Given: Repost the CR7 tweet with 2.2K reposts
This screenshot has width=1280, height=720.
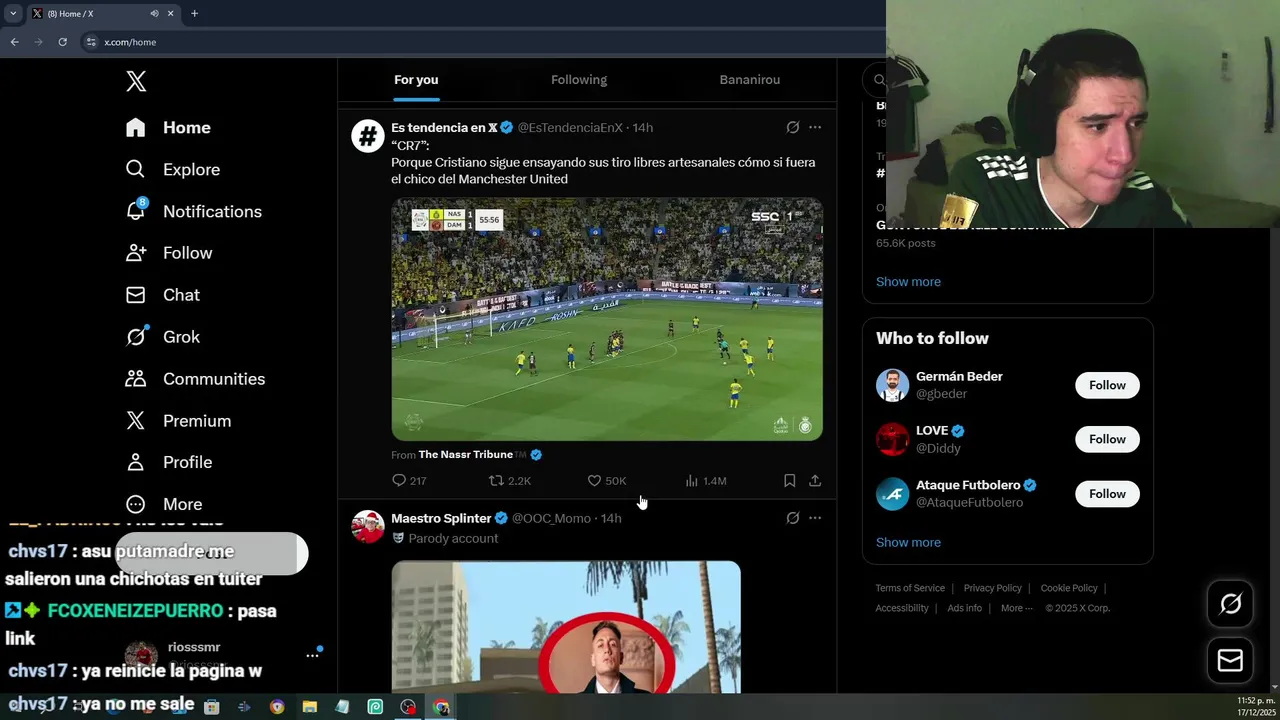Looking at the screenshot, I should [x=509, y=481].
